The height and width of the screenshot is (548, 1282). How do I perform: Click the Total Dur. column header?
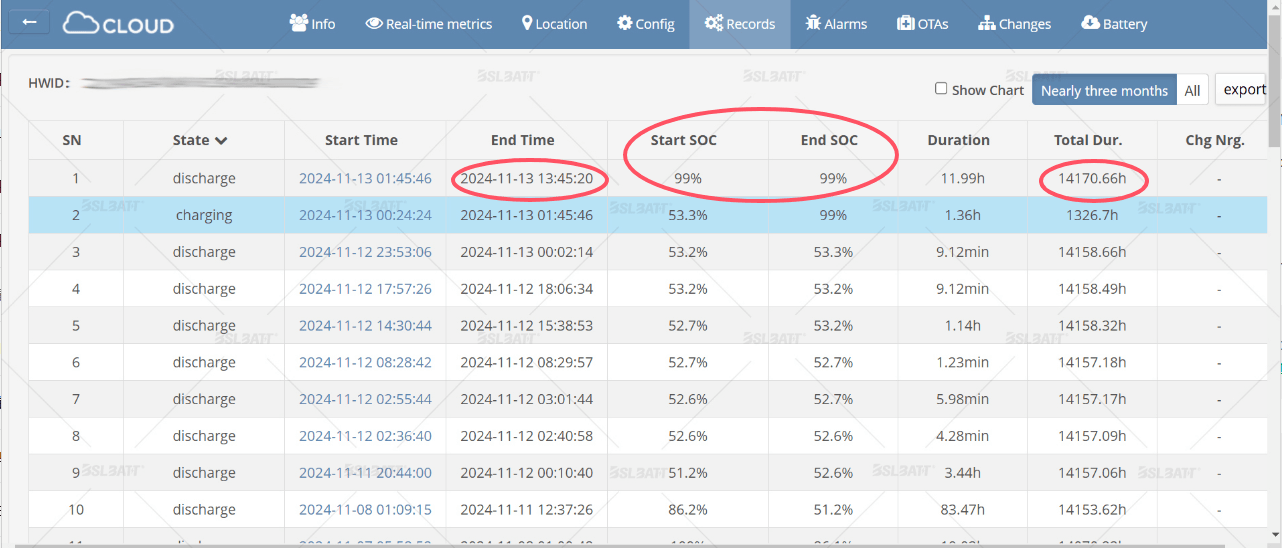click(x=1088, y=140)
